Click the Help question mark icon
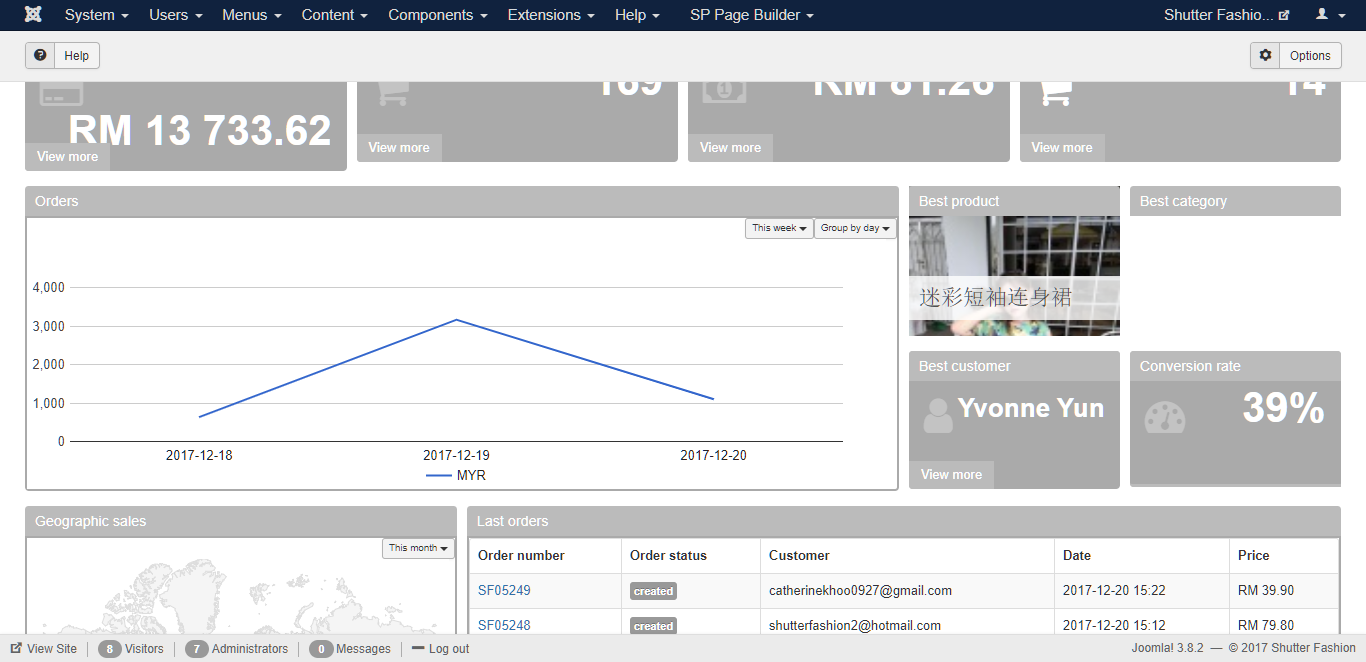This screenshot has height=662, width=1366. pyautogui.click(x=40, y=55)
